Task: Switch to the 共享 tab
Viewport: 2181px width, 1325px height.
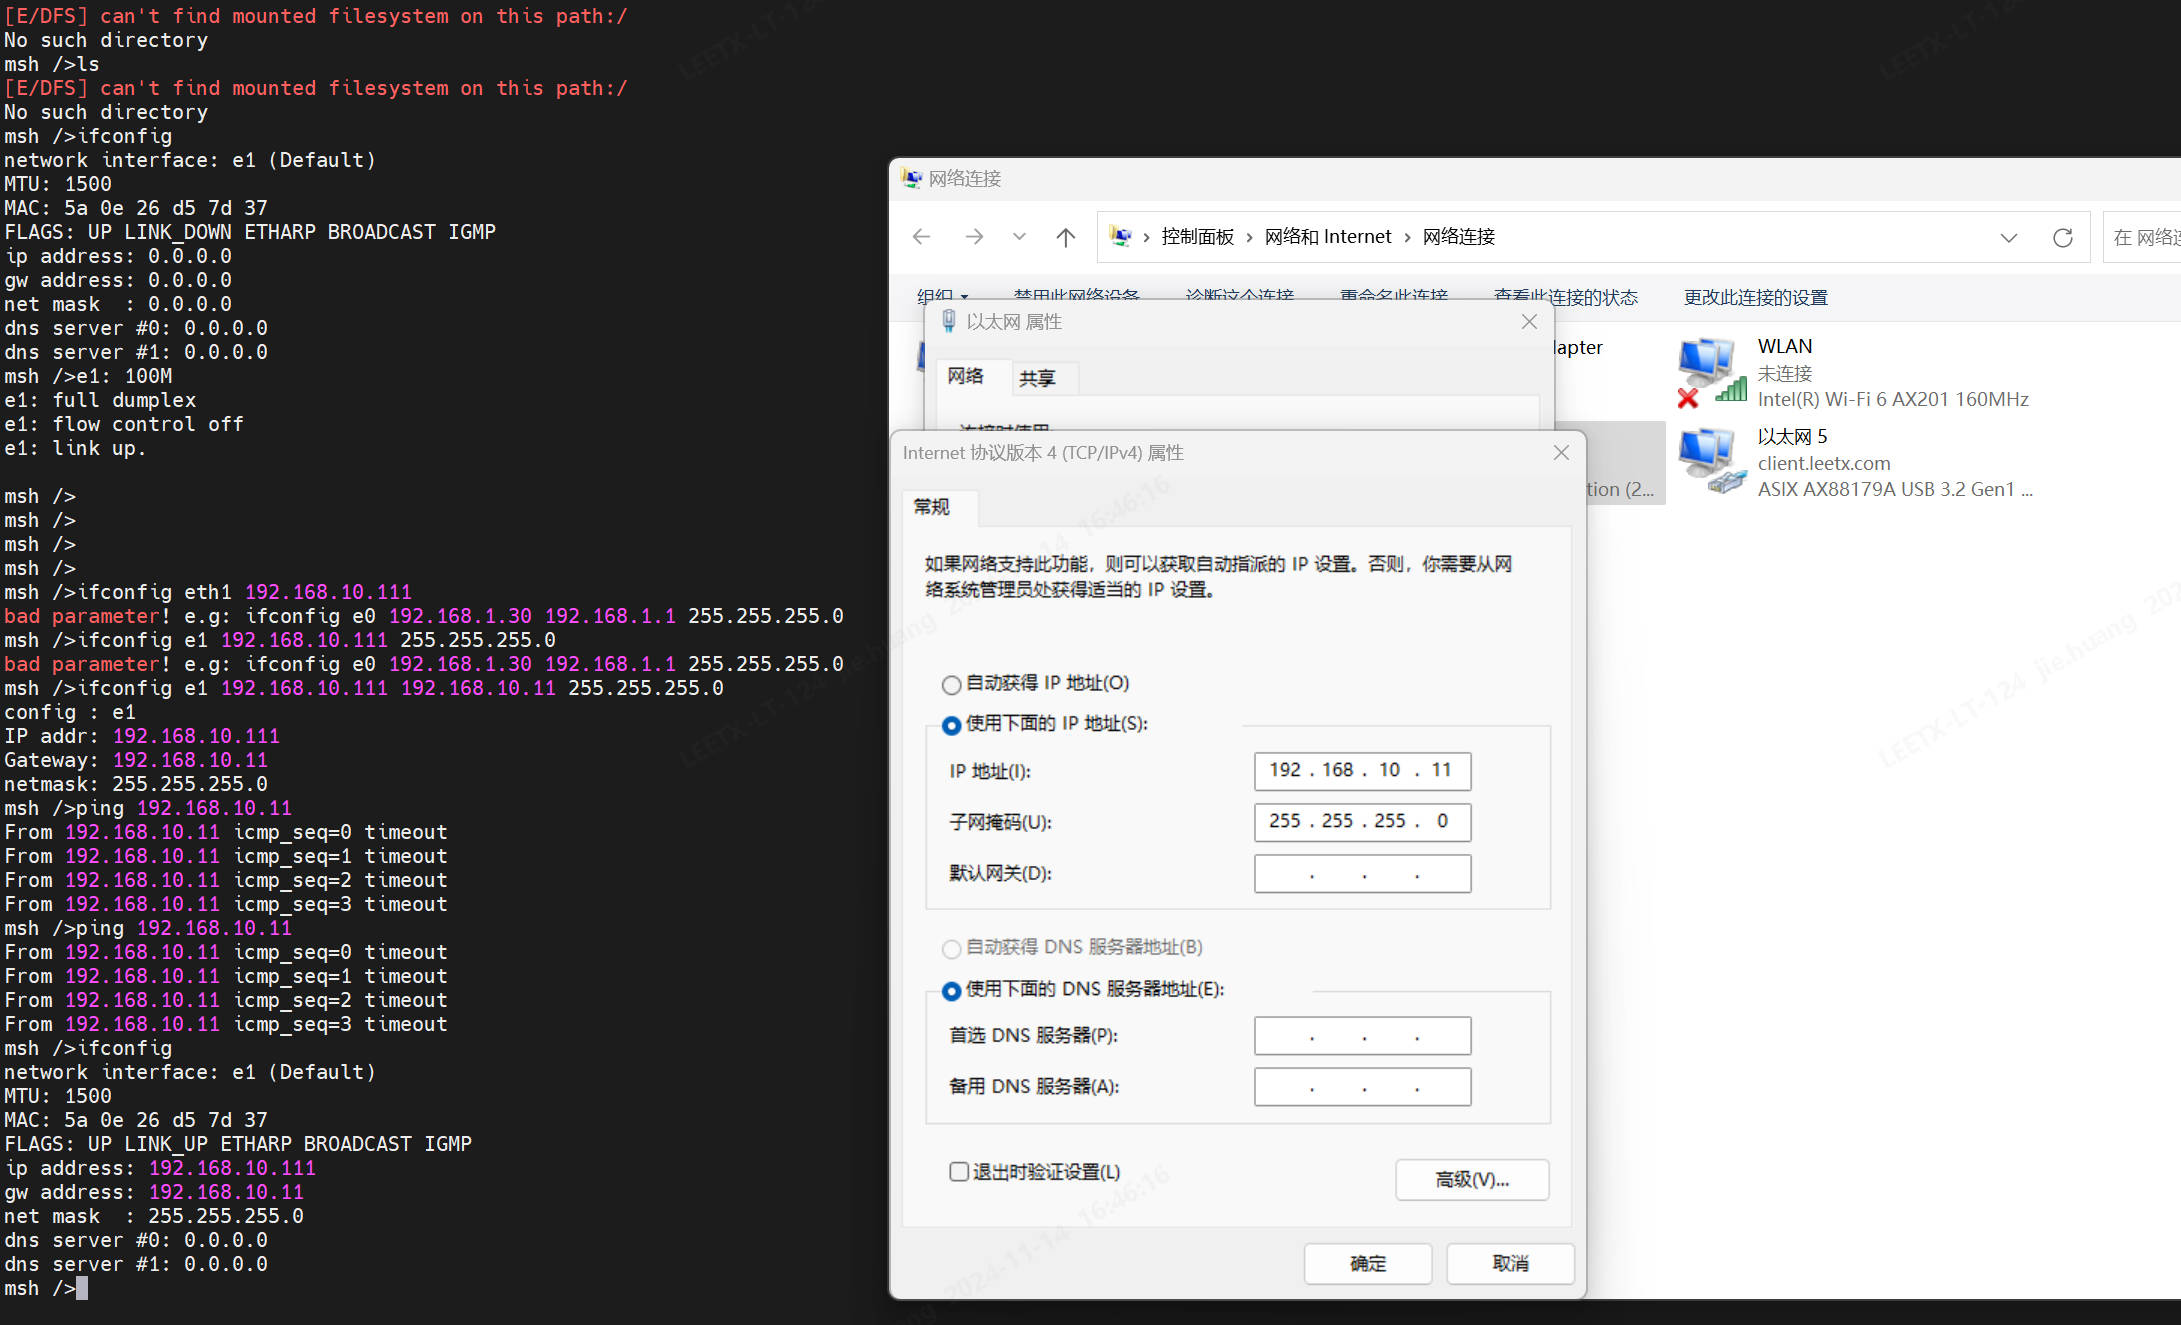Action: (1037, 378)
